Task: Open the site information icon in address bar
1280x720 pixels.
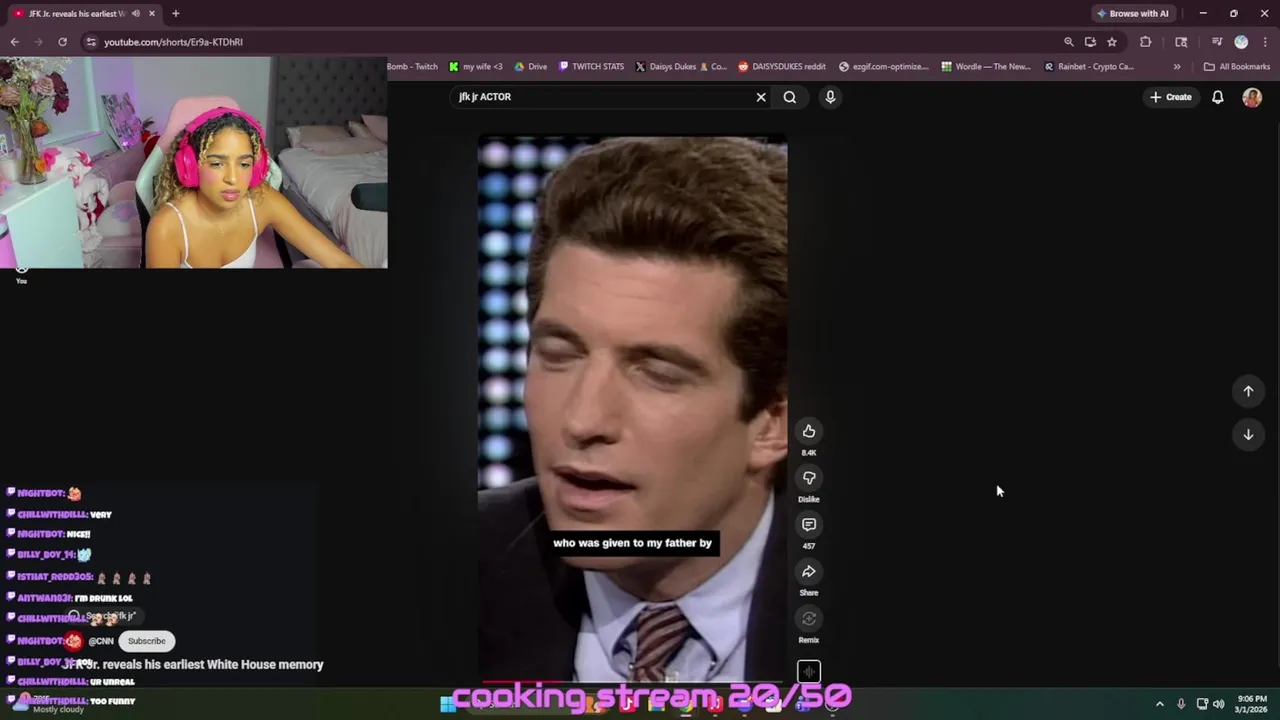Action: pyautogui.click(x=91, y=42)
